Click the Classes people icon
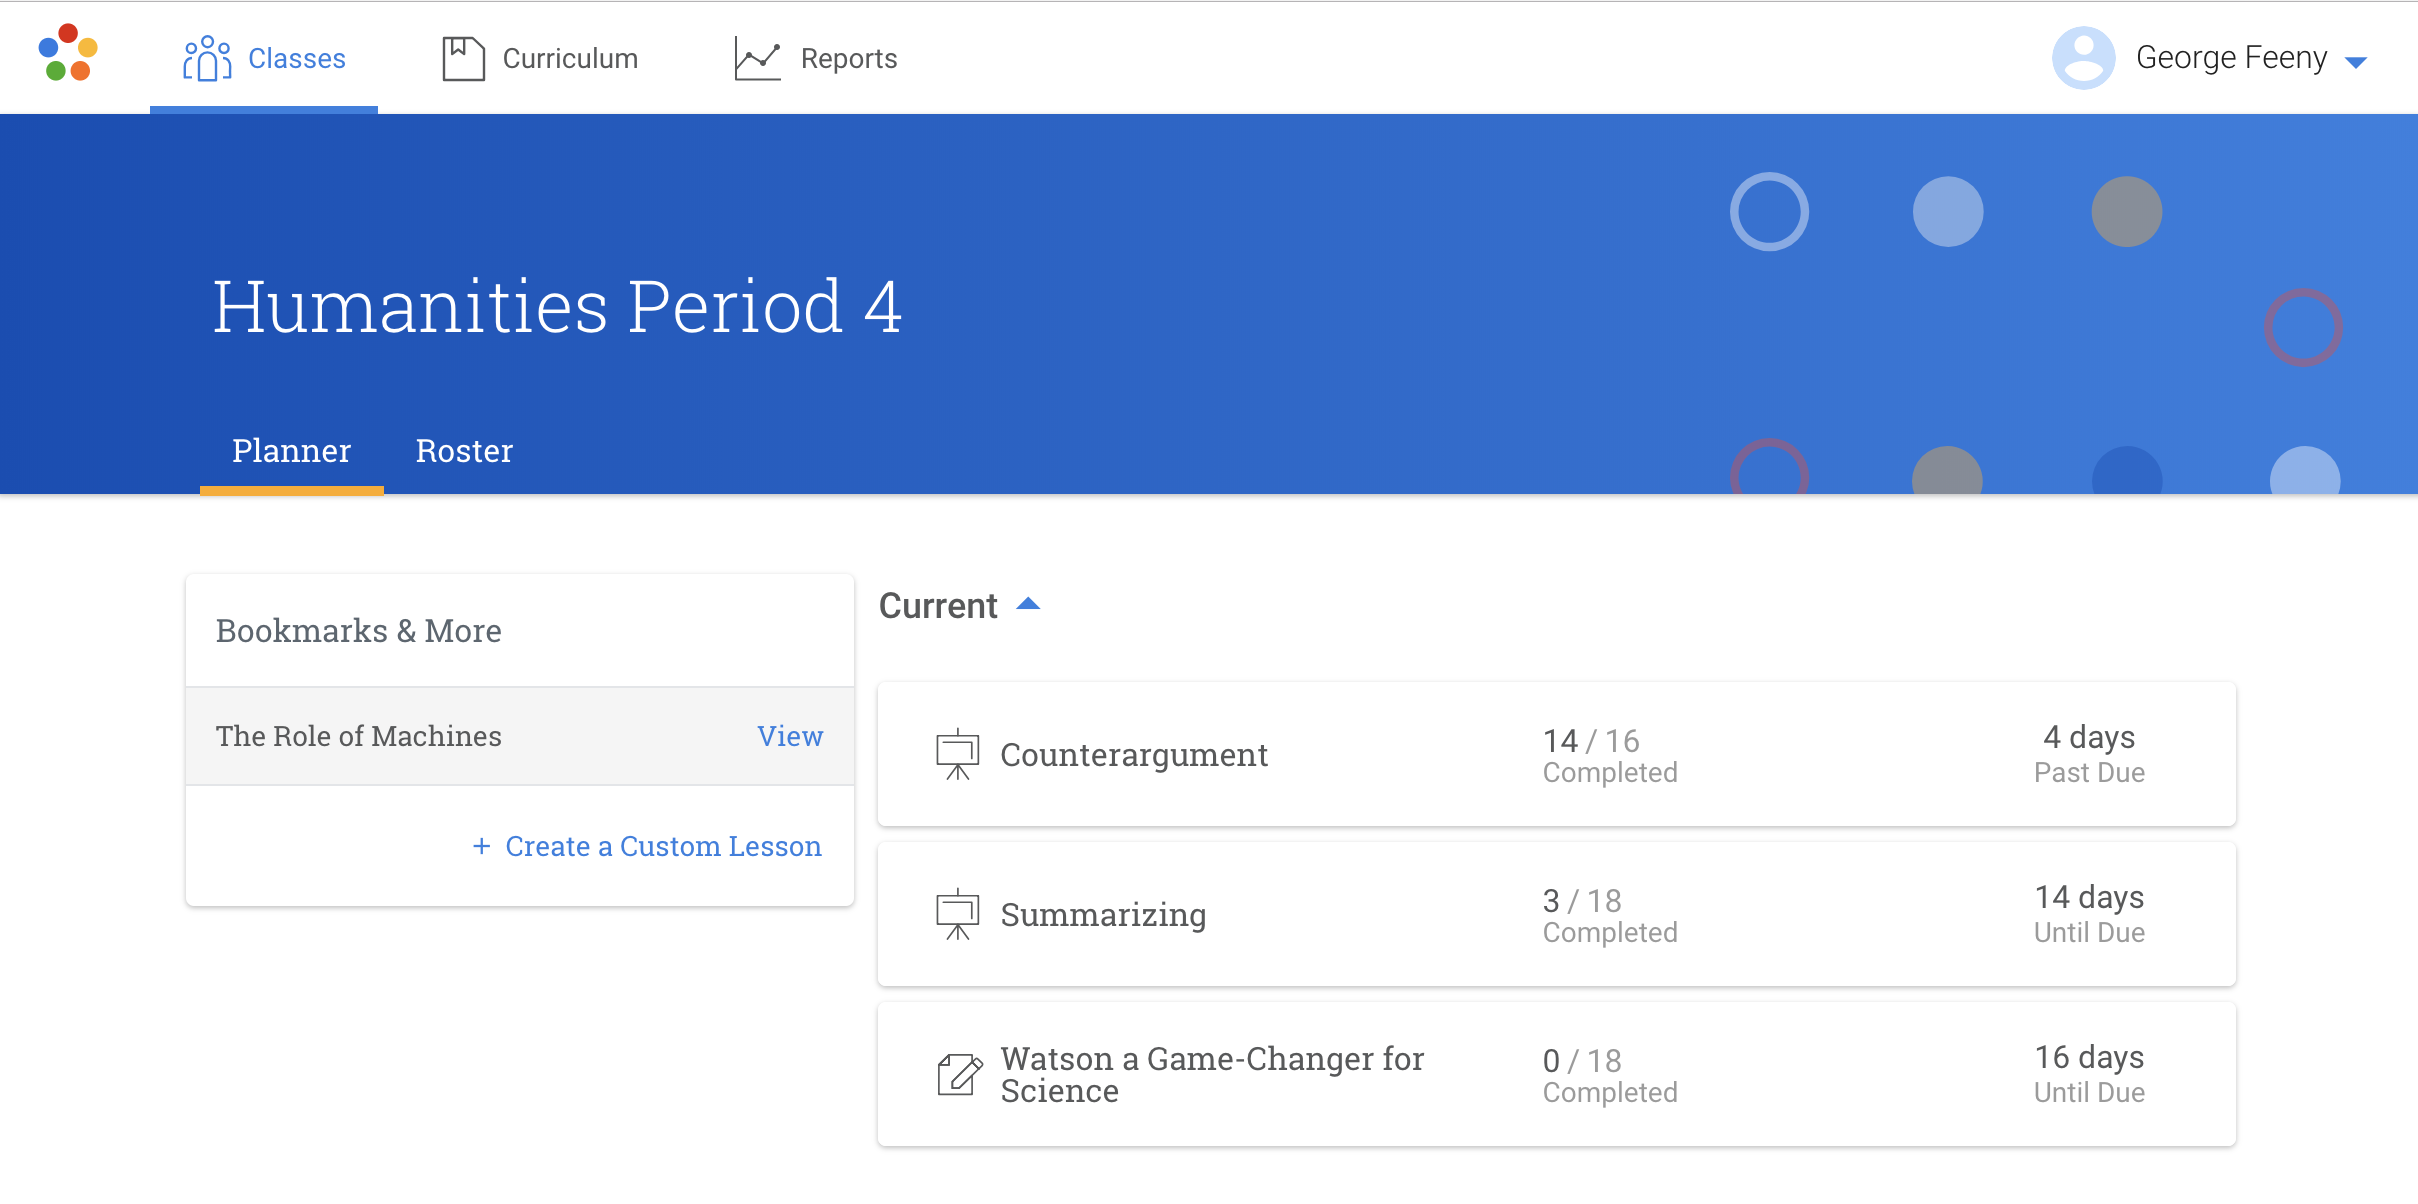 pyautogui.click(x=207, y=58)
